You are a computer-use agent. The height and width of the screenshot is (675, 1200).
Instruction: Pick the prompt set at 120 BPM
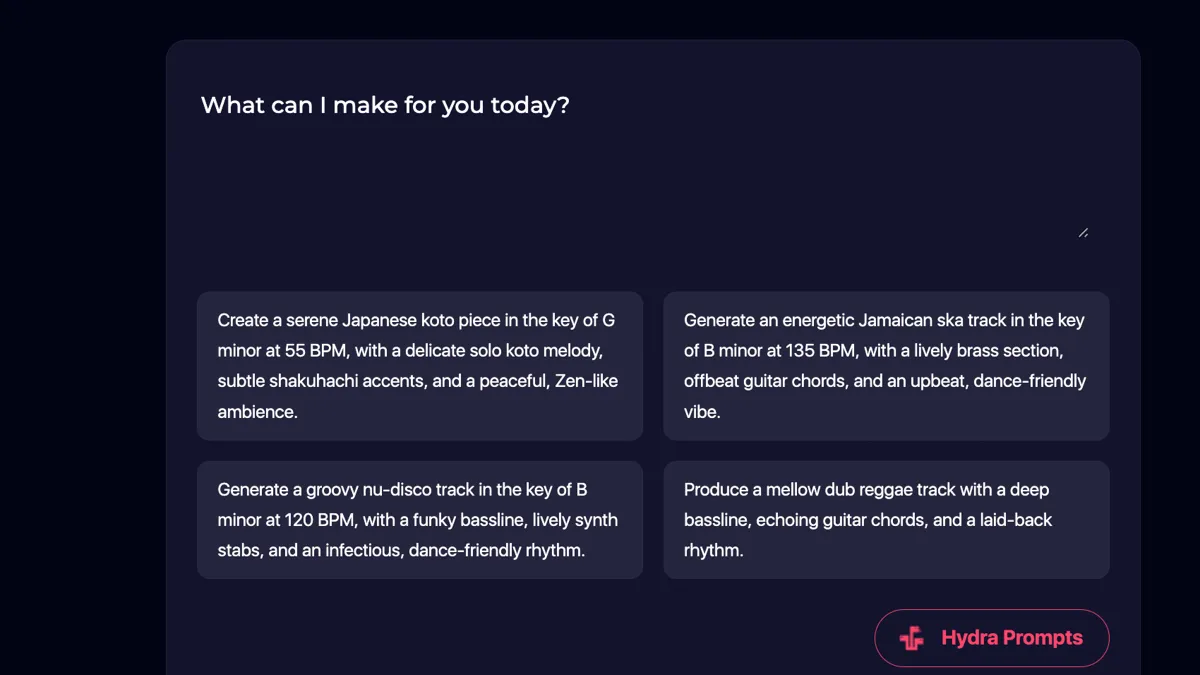420,520
